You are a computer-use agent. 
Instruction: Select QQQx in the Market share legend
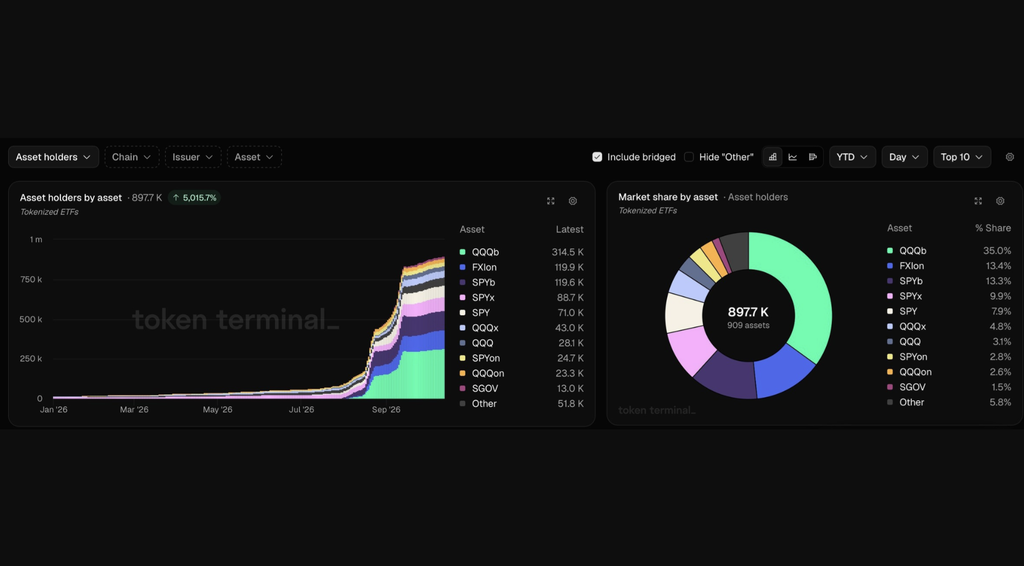coord(912,326)
